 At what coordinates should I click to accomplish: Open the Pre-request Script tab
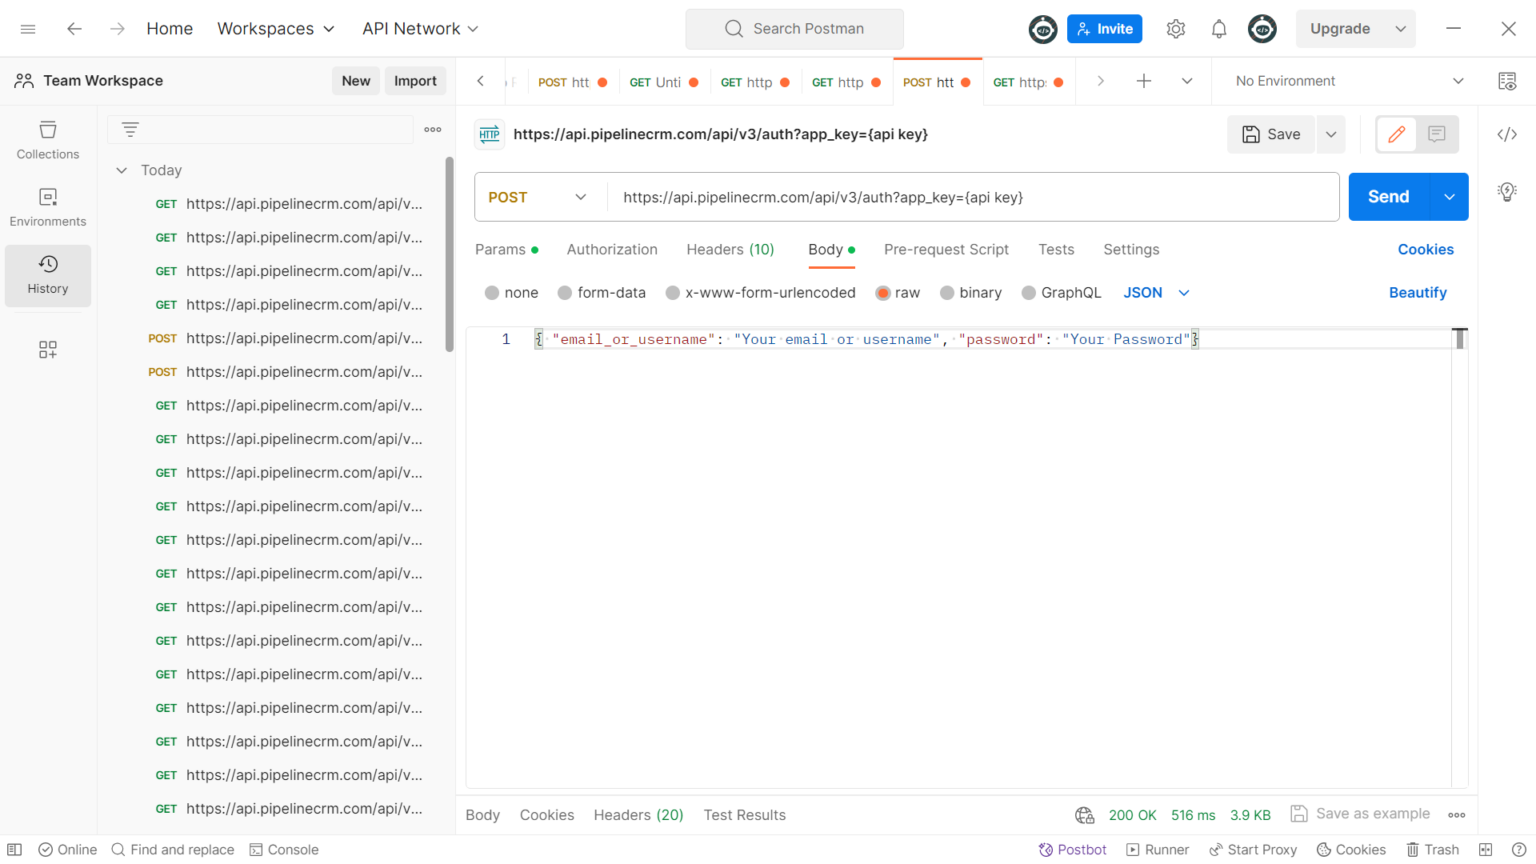tap(946, 250)
